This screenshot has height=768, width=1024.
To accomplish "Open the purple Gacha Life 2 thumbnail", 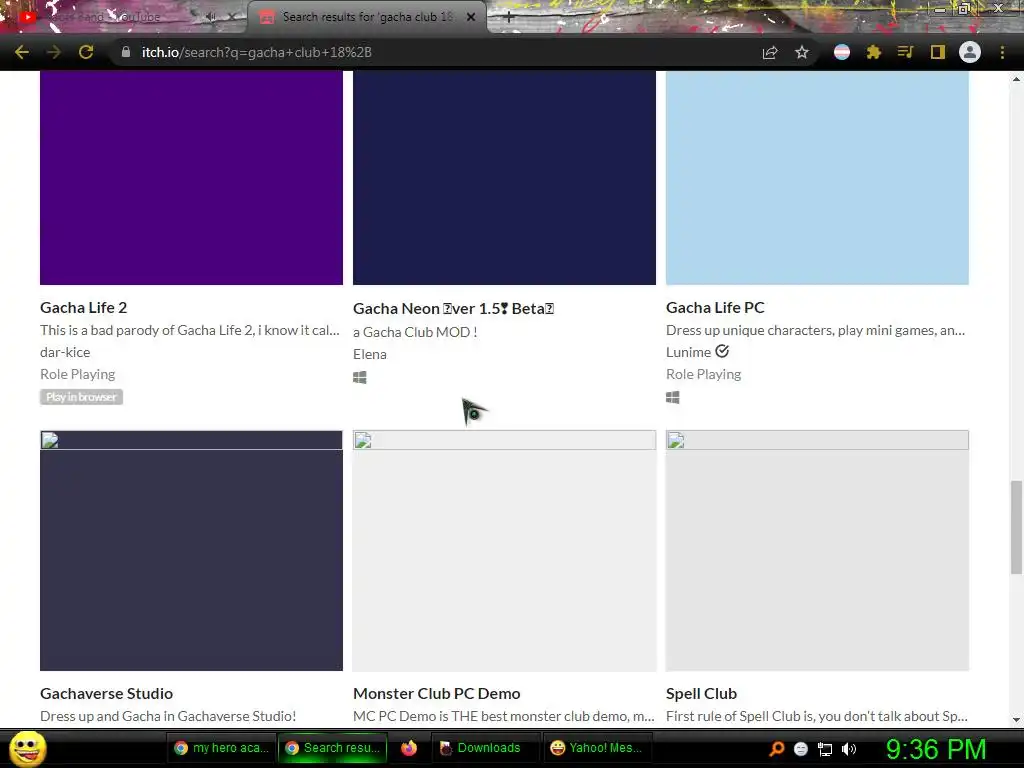I will pos(191,178).
